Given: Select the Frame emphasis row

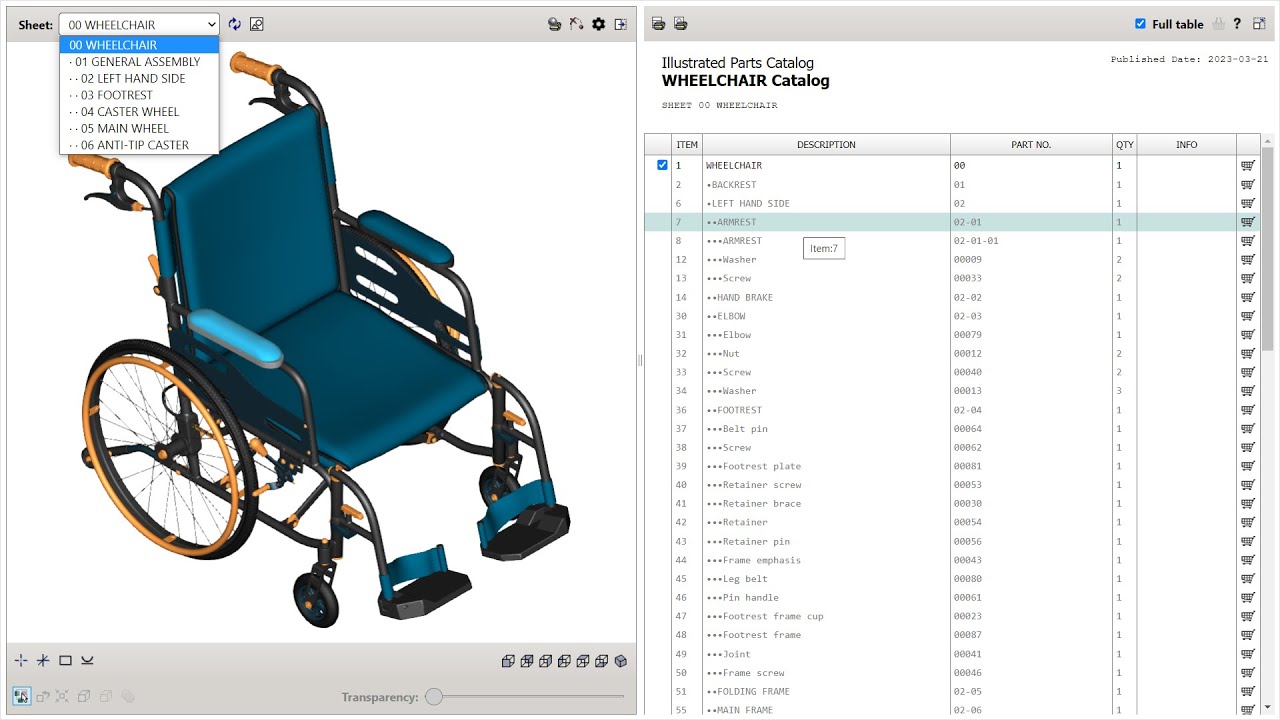Looking at the screenshot, I should [952, 560].
